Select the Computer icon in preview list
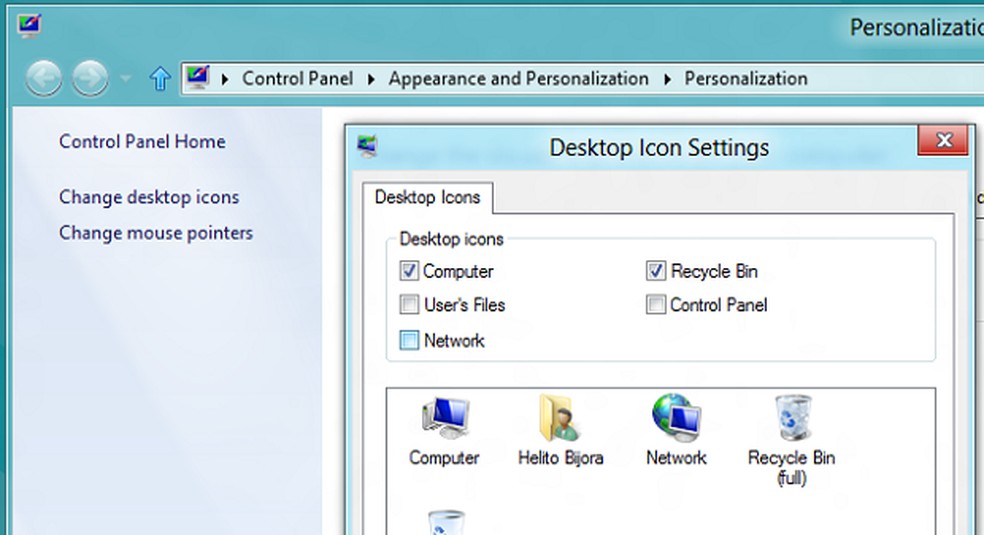Image resolution: width=984 pixels, height=535 pixels. pyautogui.click(x=445, y=417)
